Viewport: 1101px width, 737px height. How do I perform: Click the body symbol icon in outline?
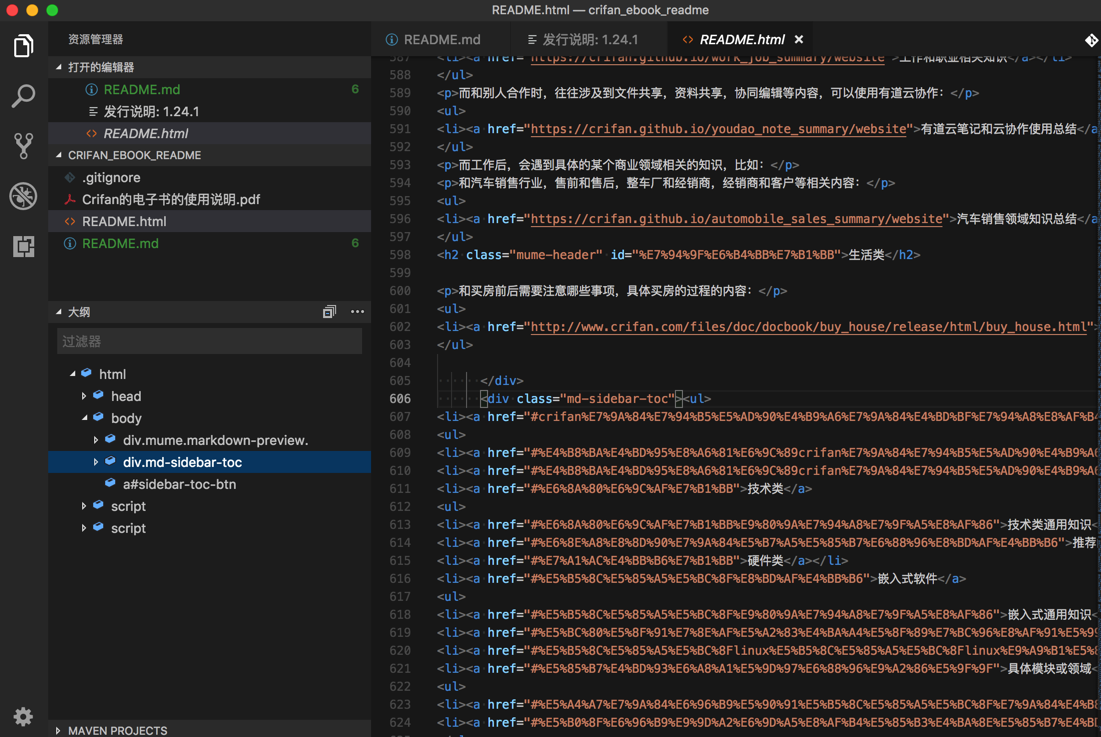[x=98, y=418]
